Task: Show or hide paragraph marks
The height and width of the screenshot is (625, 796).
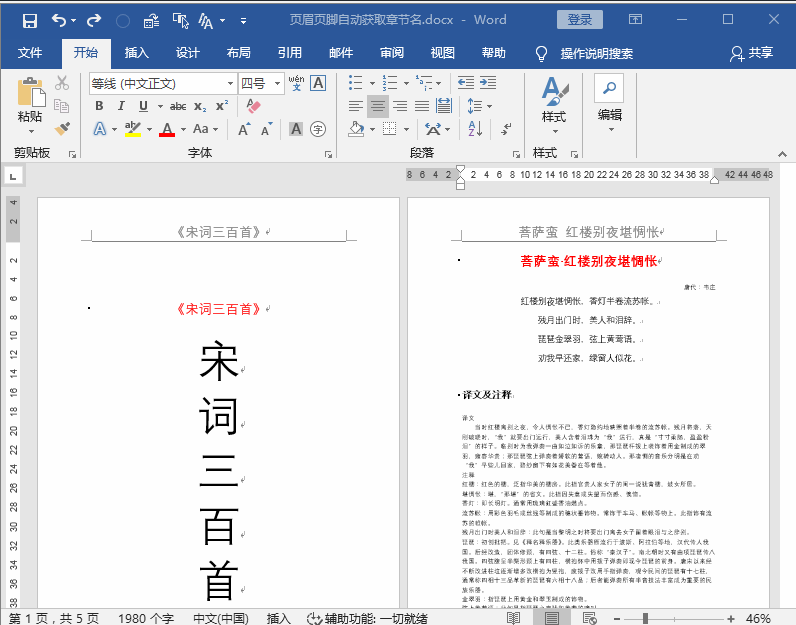Action: coord(506,129)
